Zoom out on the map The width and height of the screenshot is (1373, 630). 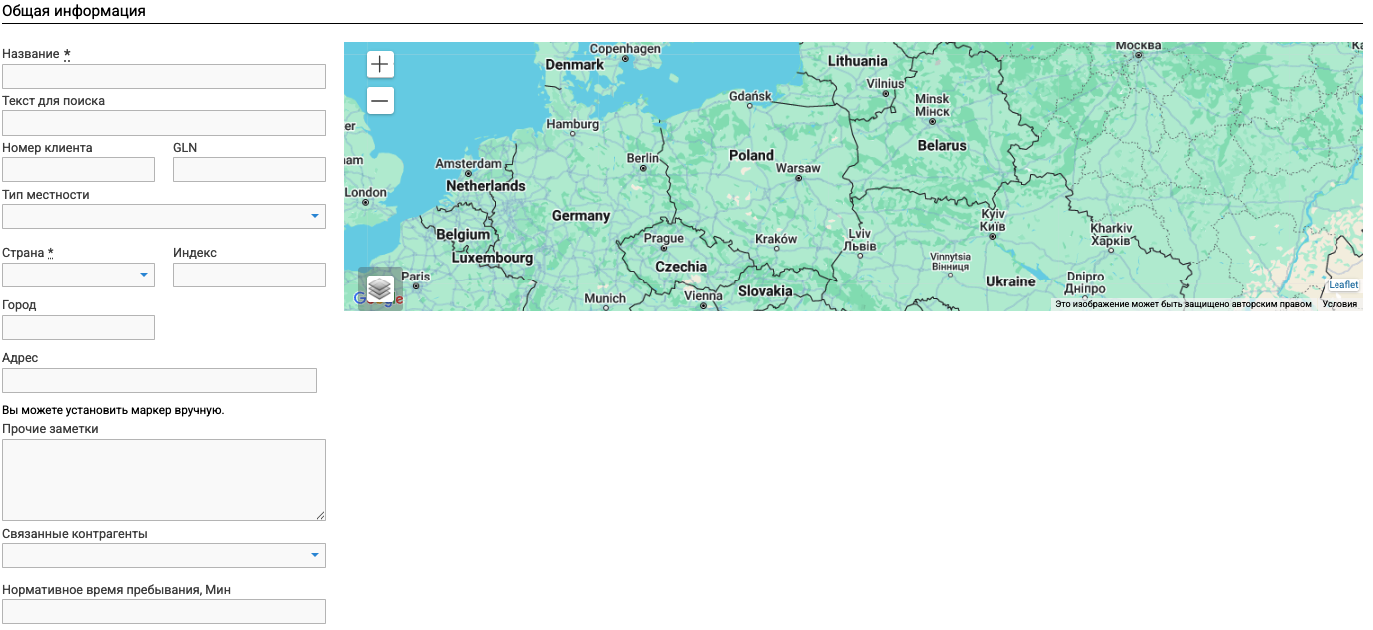point(380,101)
